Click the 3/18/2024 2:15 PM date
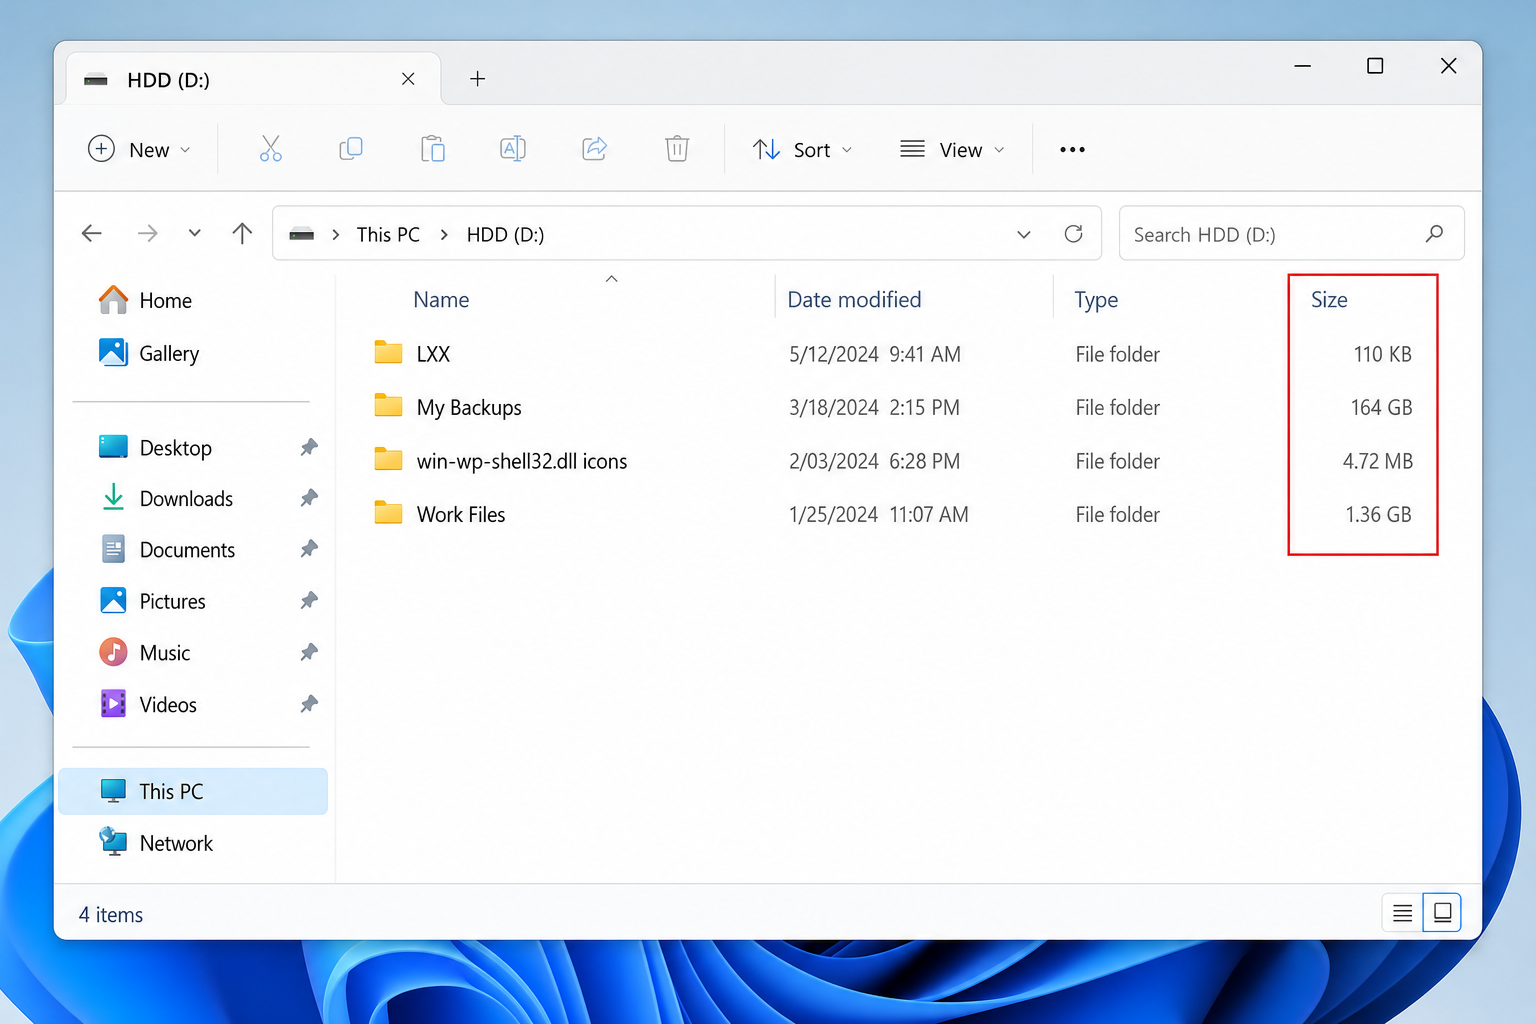The image size is (1536, 1024). pyautogui.click(x=874, y=407)
